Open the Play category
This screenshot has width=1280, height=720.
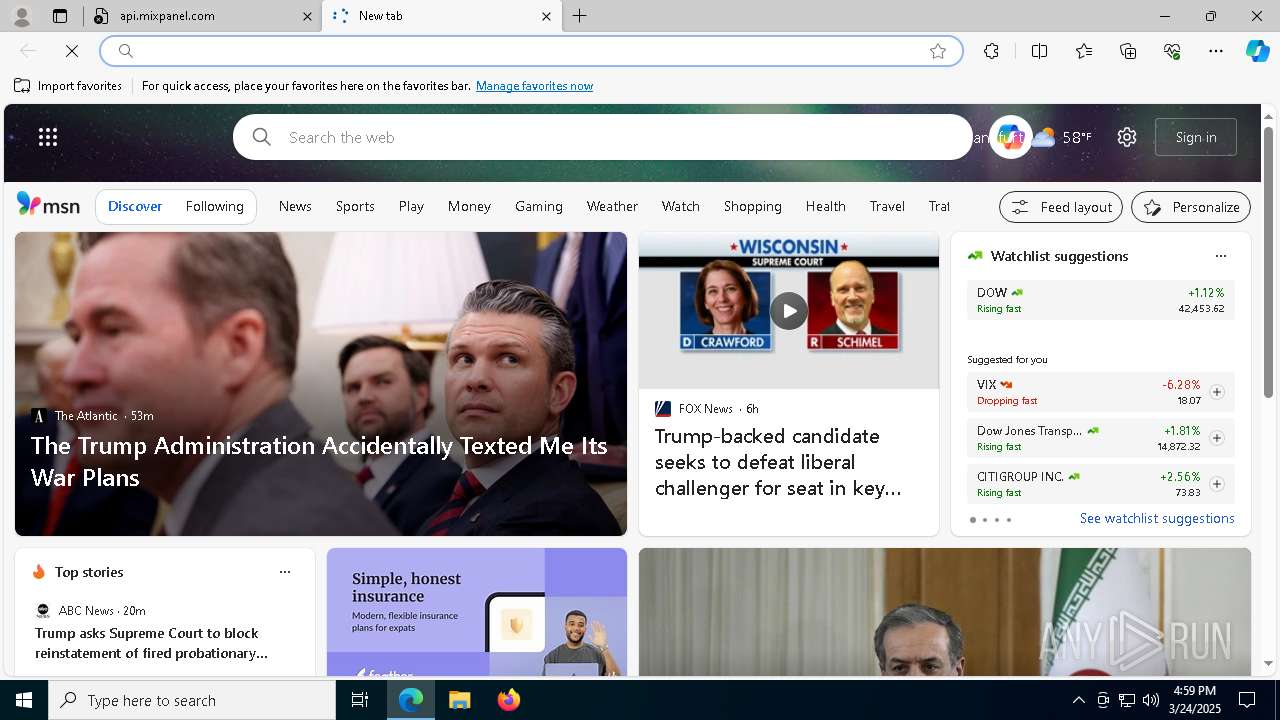[411, 206]
